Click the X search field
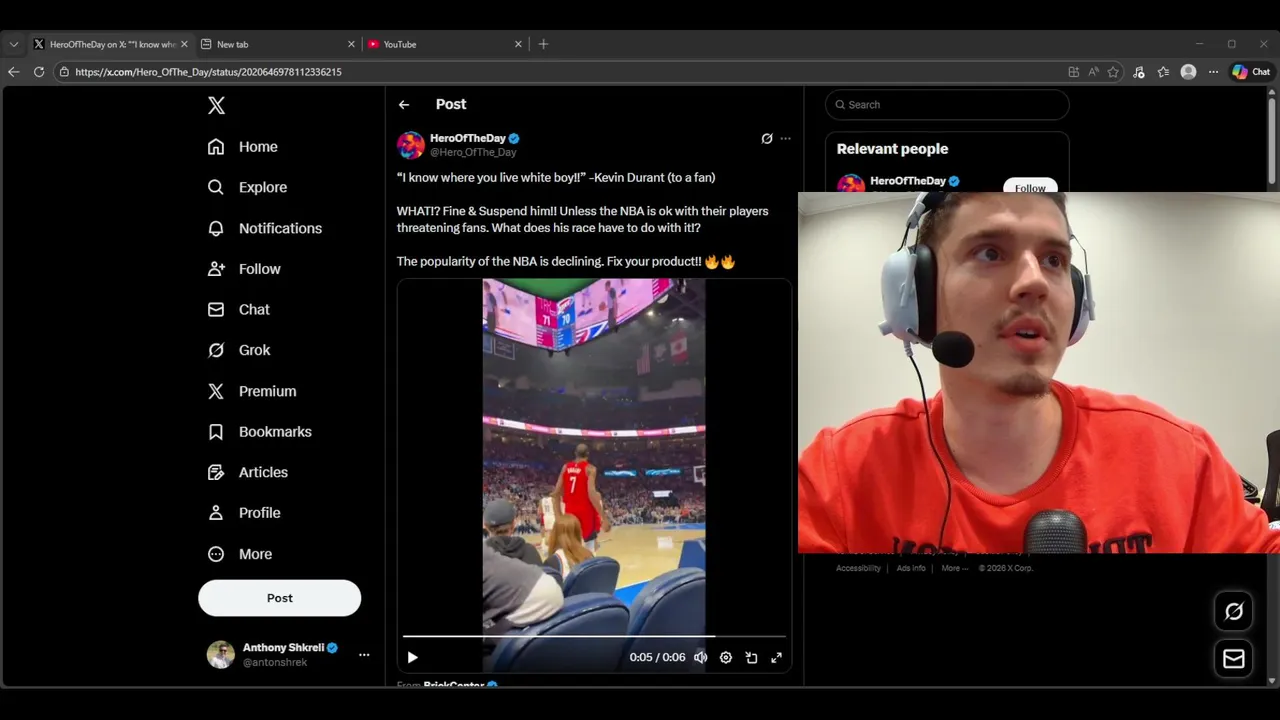Viewport: 1280px width, 720px height. pos(947,104)
